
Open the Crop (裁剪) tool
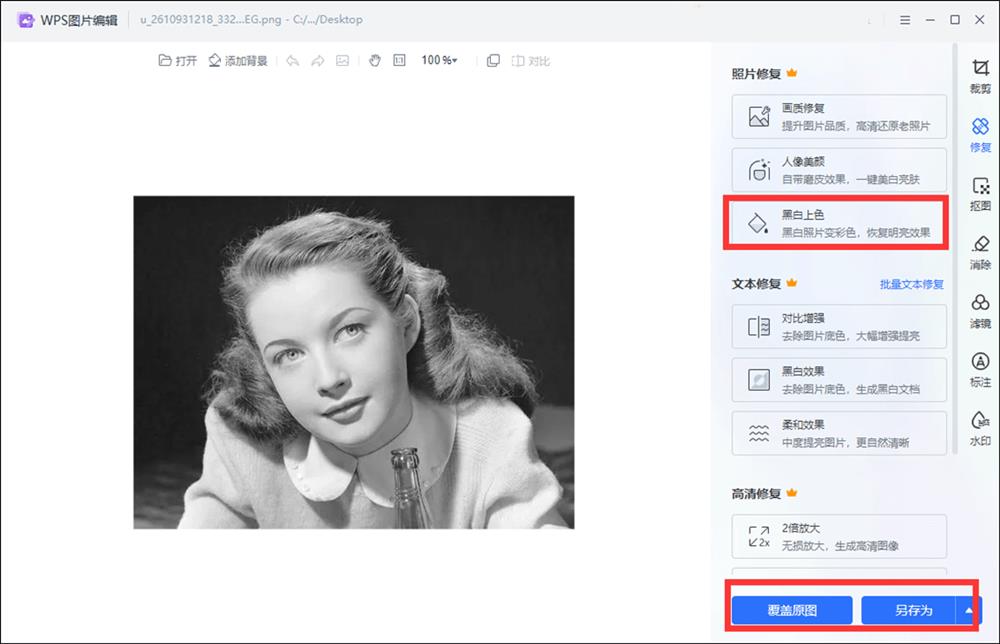(980, 76)
